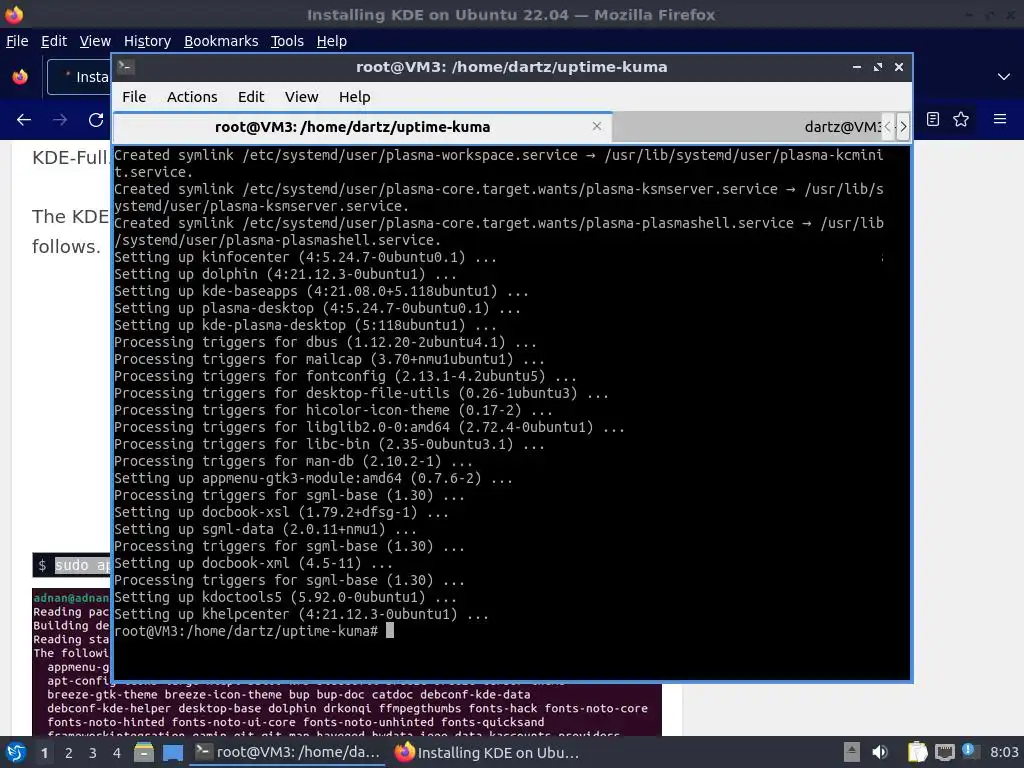This screenshot has width=1024, height=768.
Task: Focus Installing KDE Firefox taskbar button
Action: [x=487, y=752]
